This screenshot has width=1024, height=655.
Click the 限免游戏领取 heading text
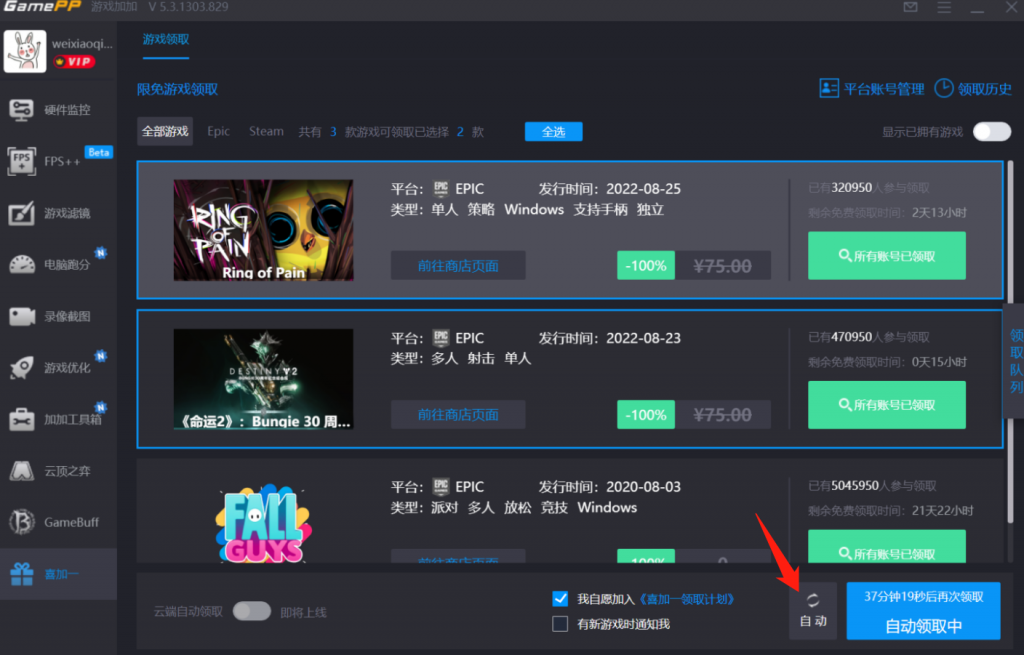[x=178, y=89]
